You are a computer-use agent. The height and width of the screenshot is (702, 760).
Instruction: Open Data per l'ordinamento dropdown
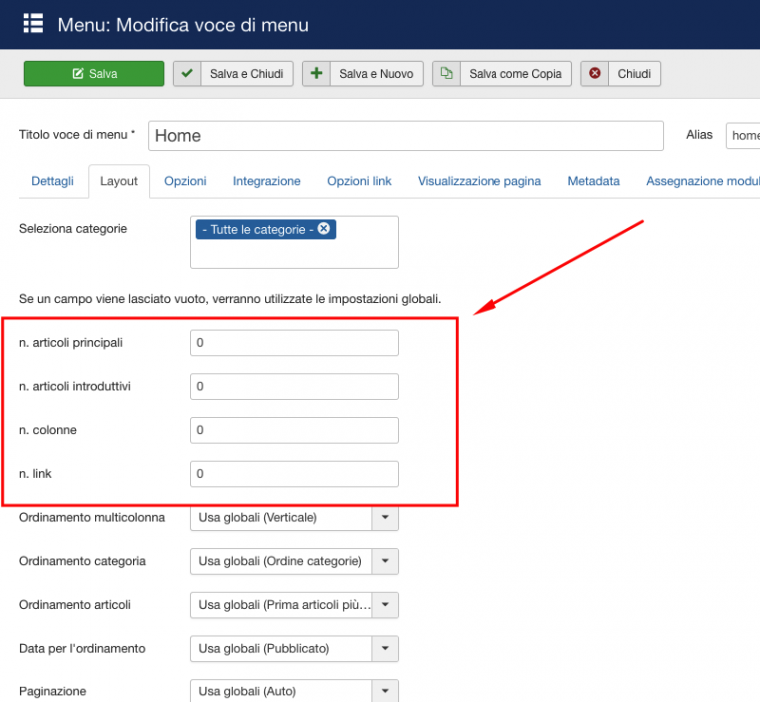click(385, 649)
